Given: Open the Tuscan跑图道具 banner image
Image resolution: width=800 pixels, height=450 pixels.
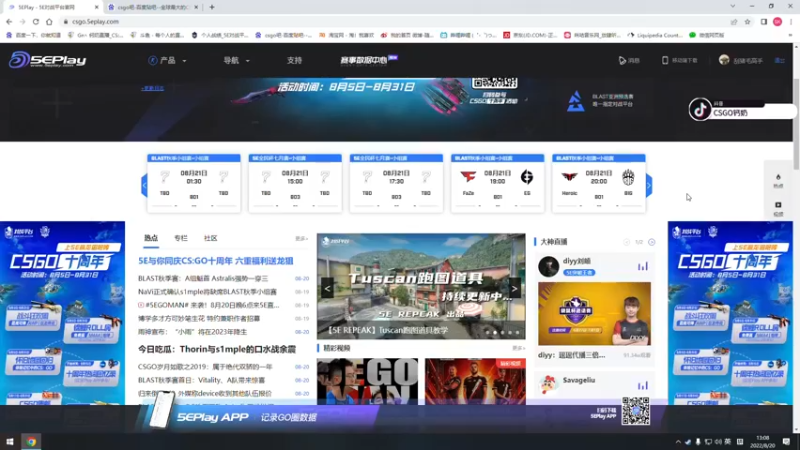Looking at the screenshot, I should point(421,286).
